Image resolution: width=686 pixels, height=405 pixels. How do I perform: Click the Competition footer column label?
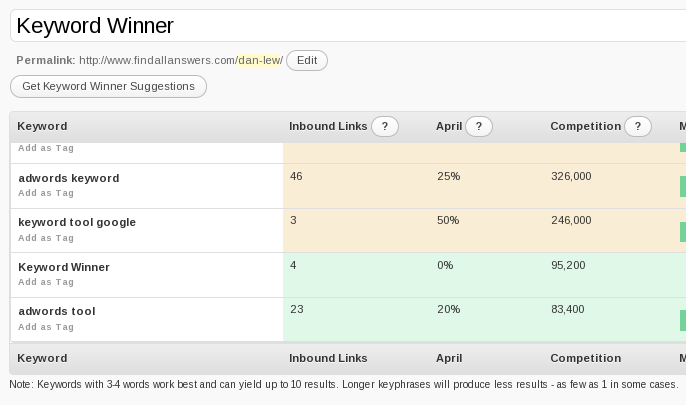[x=585, y=358]
